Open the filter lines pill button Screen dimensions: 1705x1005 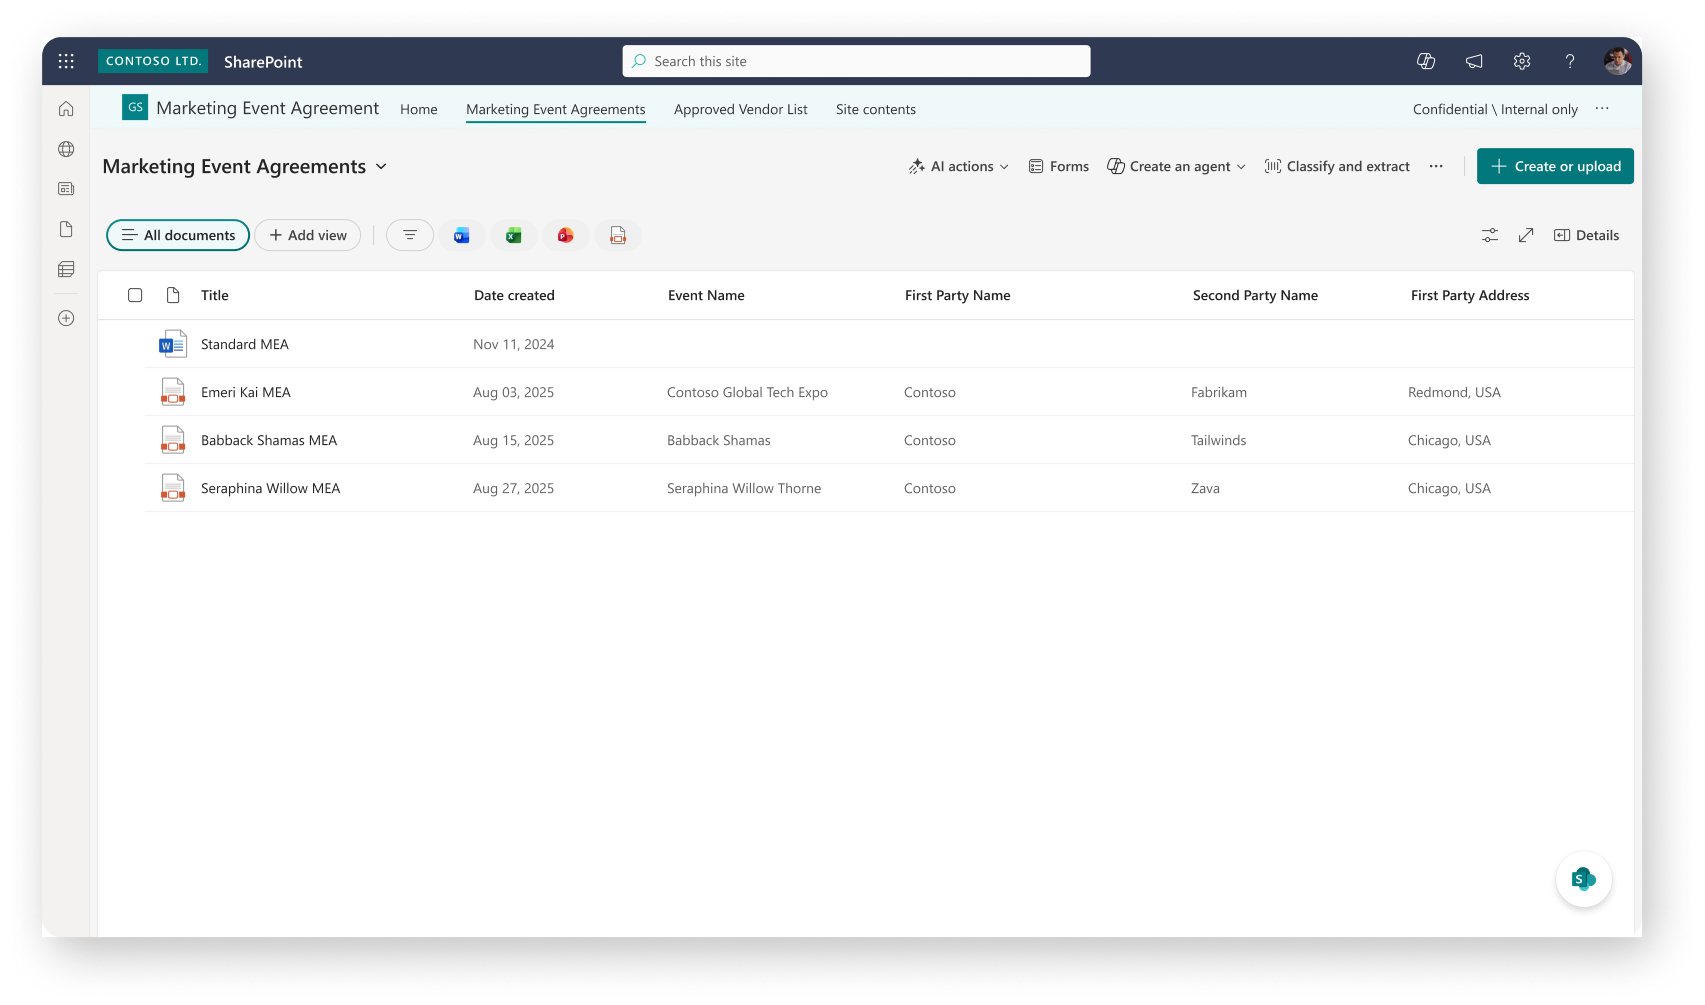(410, 235)
